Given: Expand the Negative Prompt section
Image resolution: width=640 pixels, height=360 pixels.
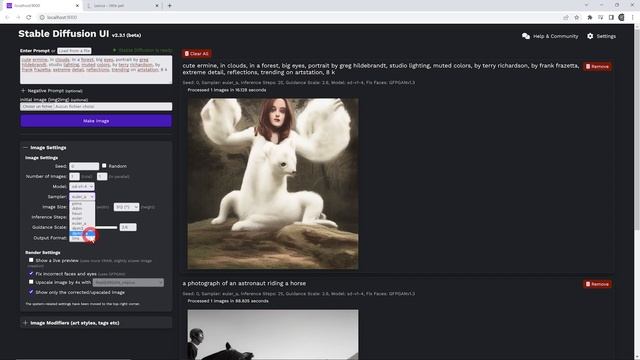Looking at the screenshot, I should click(52, 91).
